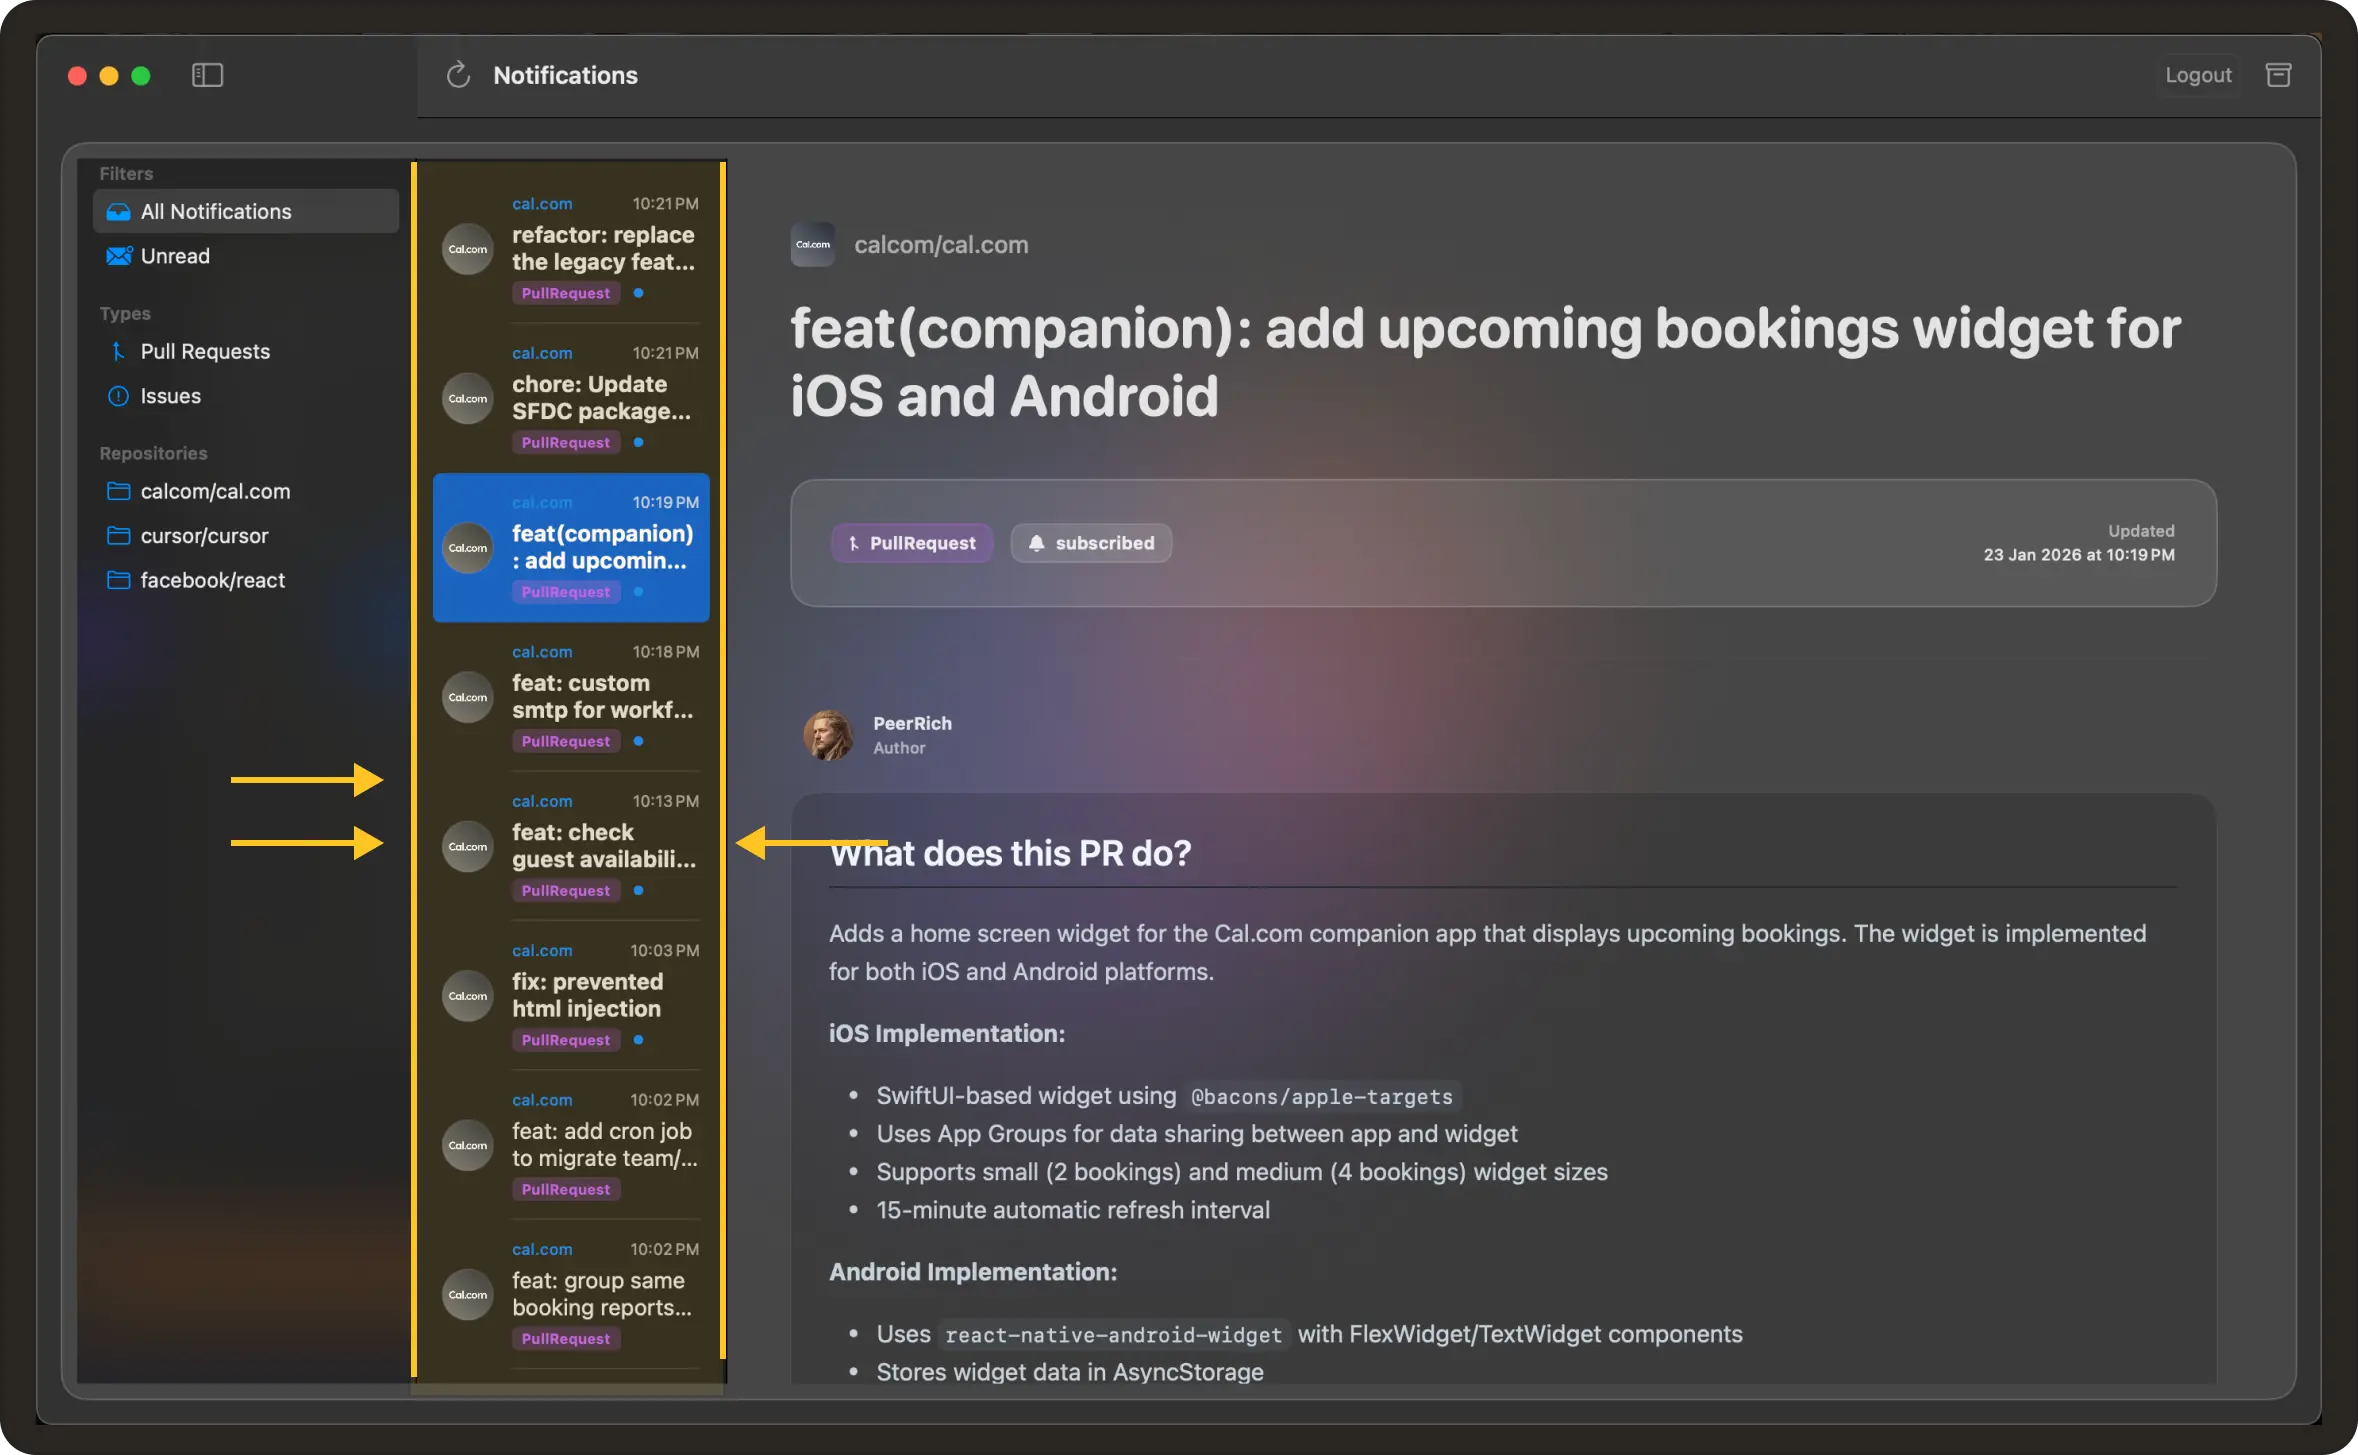The image size is (2358, 1455).
Task: Open the 'chore: Update SFDC package' notification
Action: [600, 398]
